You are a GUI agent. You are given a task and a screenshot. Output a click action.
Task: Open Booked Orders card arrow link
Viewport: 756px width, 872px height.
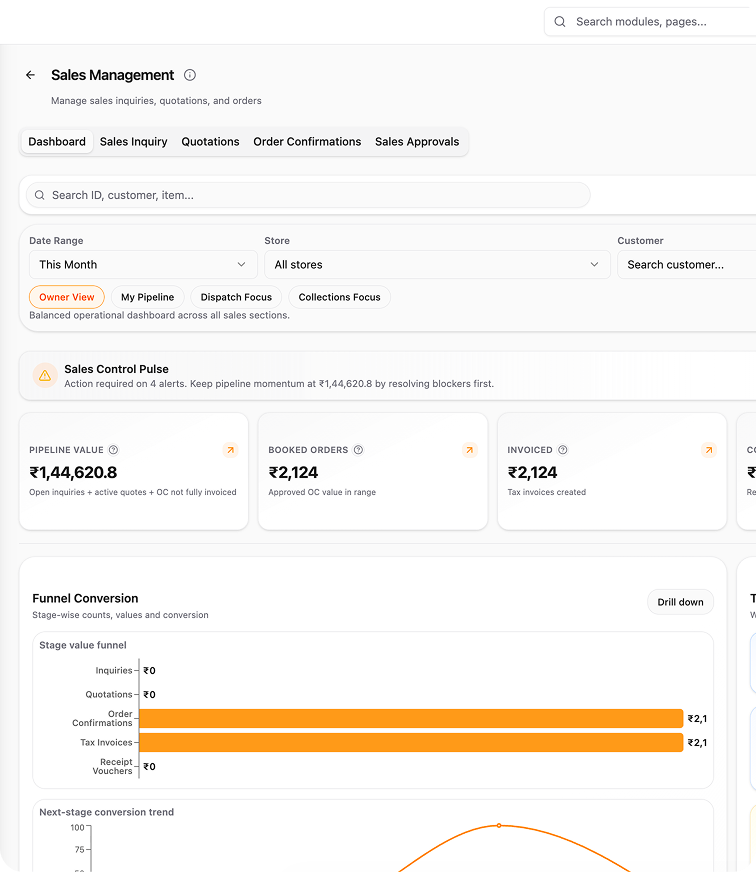point(470,450)
